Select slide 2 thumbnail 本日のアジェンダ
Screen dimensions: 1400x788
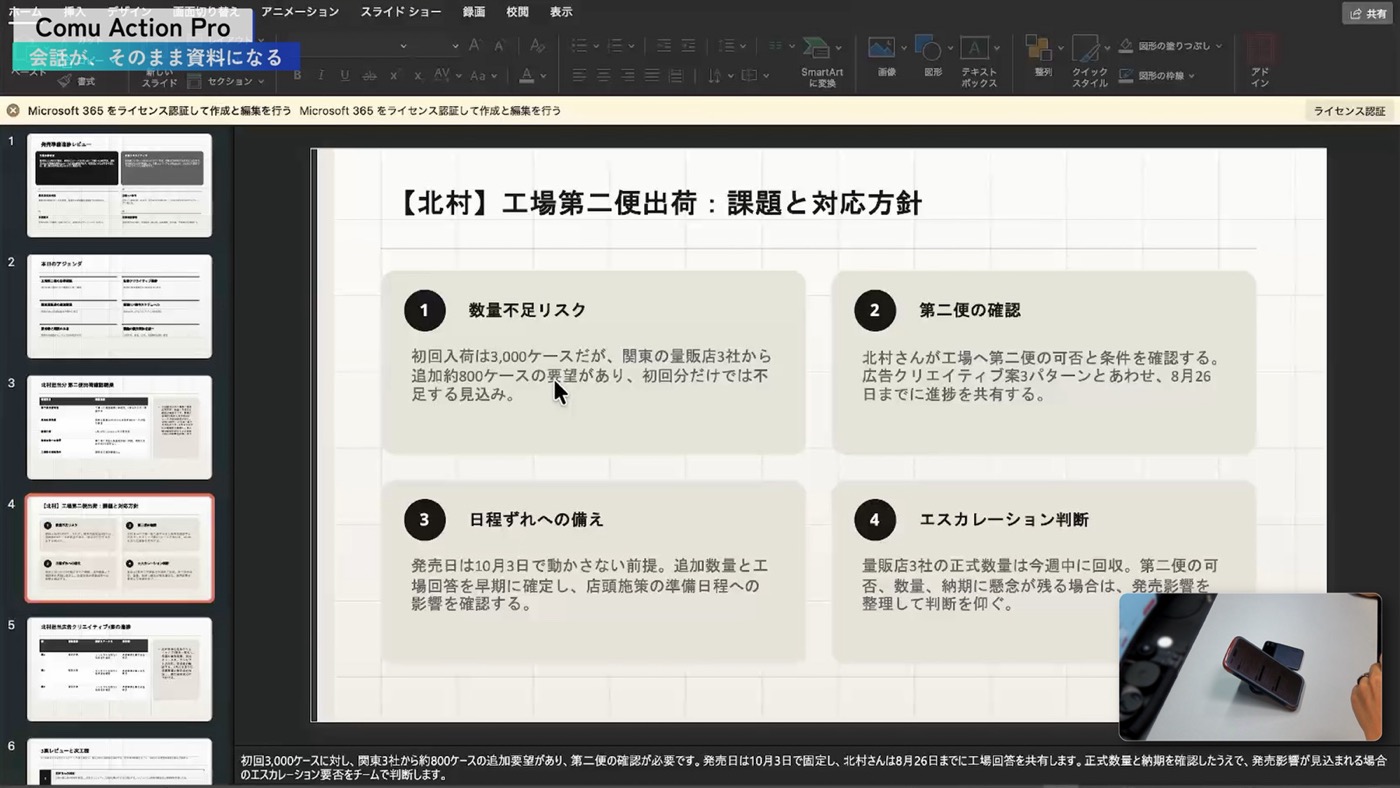coord(119,306)
